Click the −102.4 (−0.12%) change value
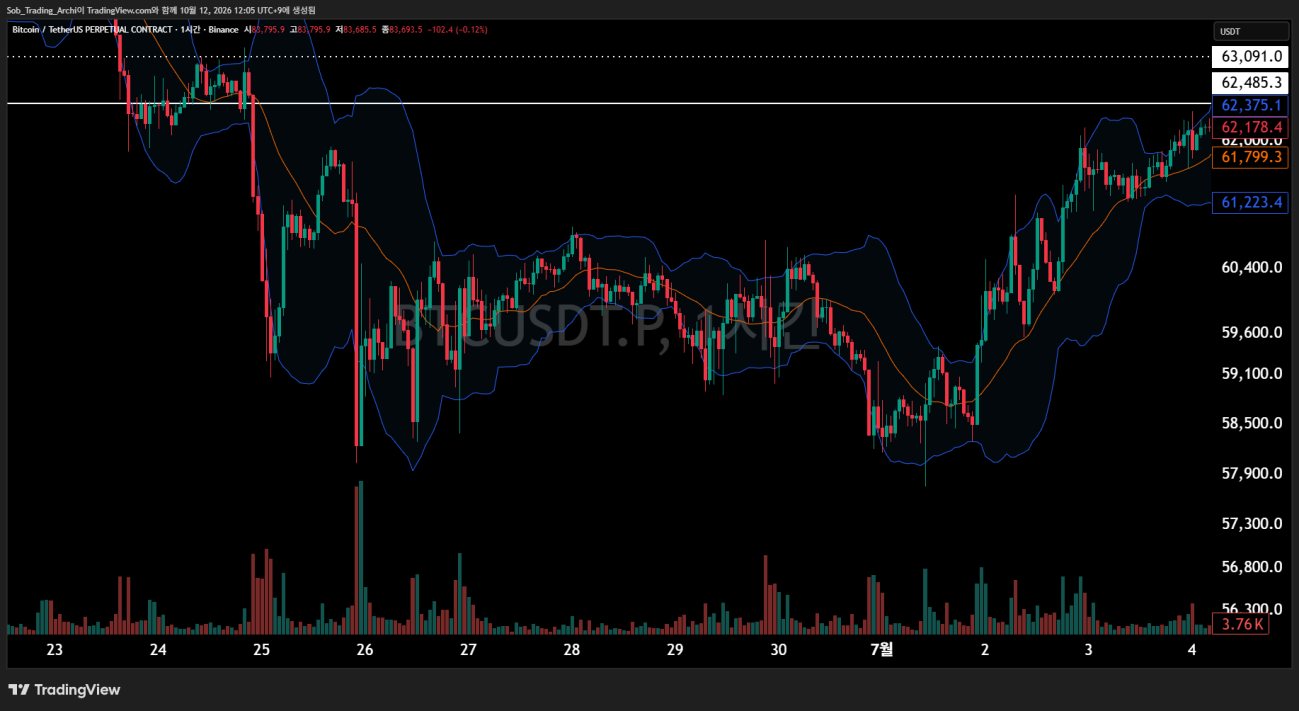 [x=457, y=30]
